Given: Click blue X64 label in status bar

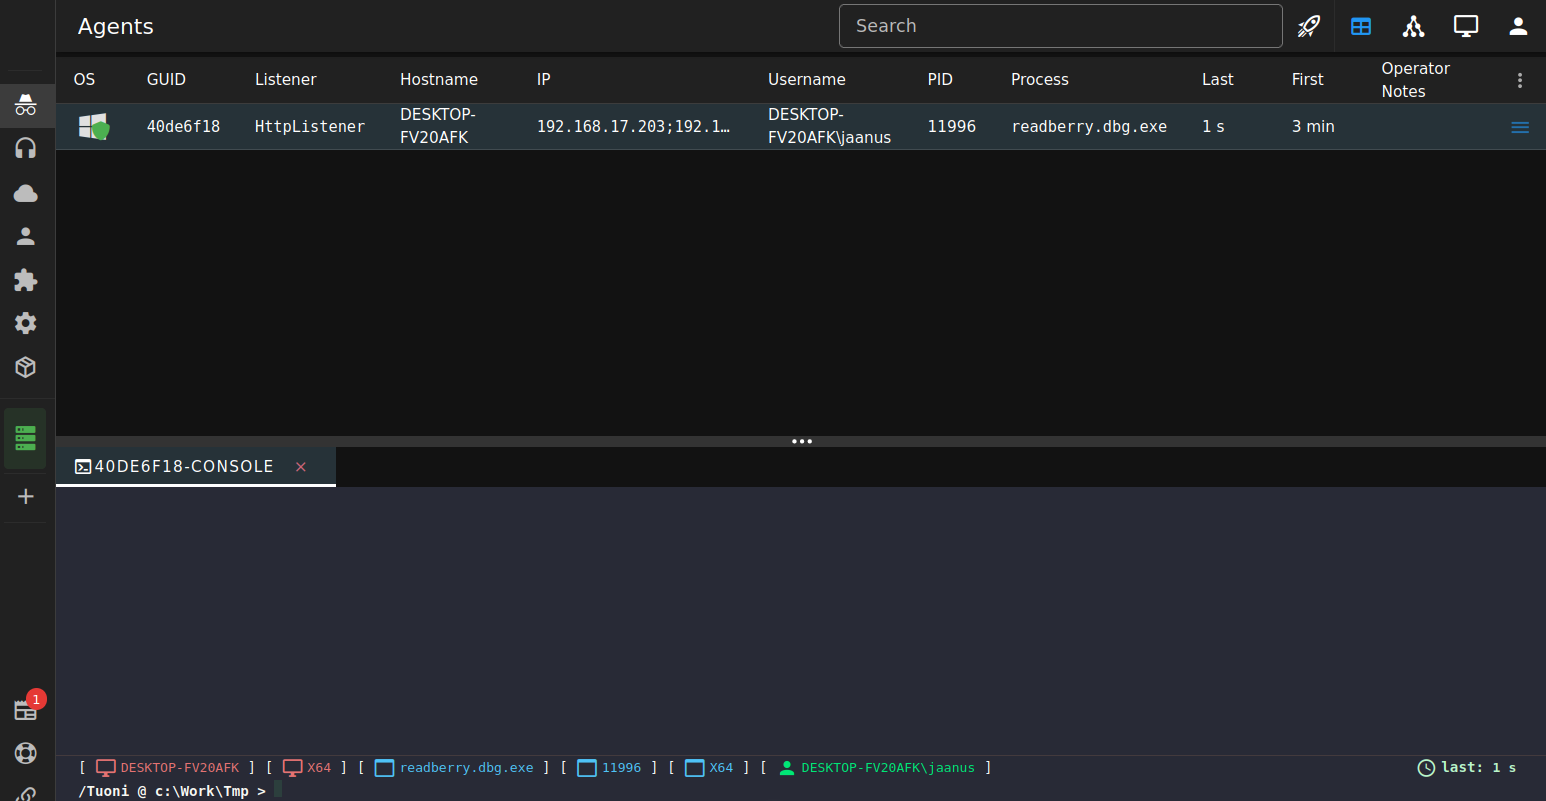Looking at the screenshot, I should (721, 768).
